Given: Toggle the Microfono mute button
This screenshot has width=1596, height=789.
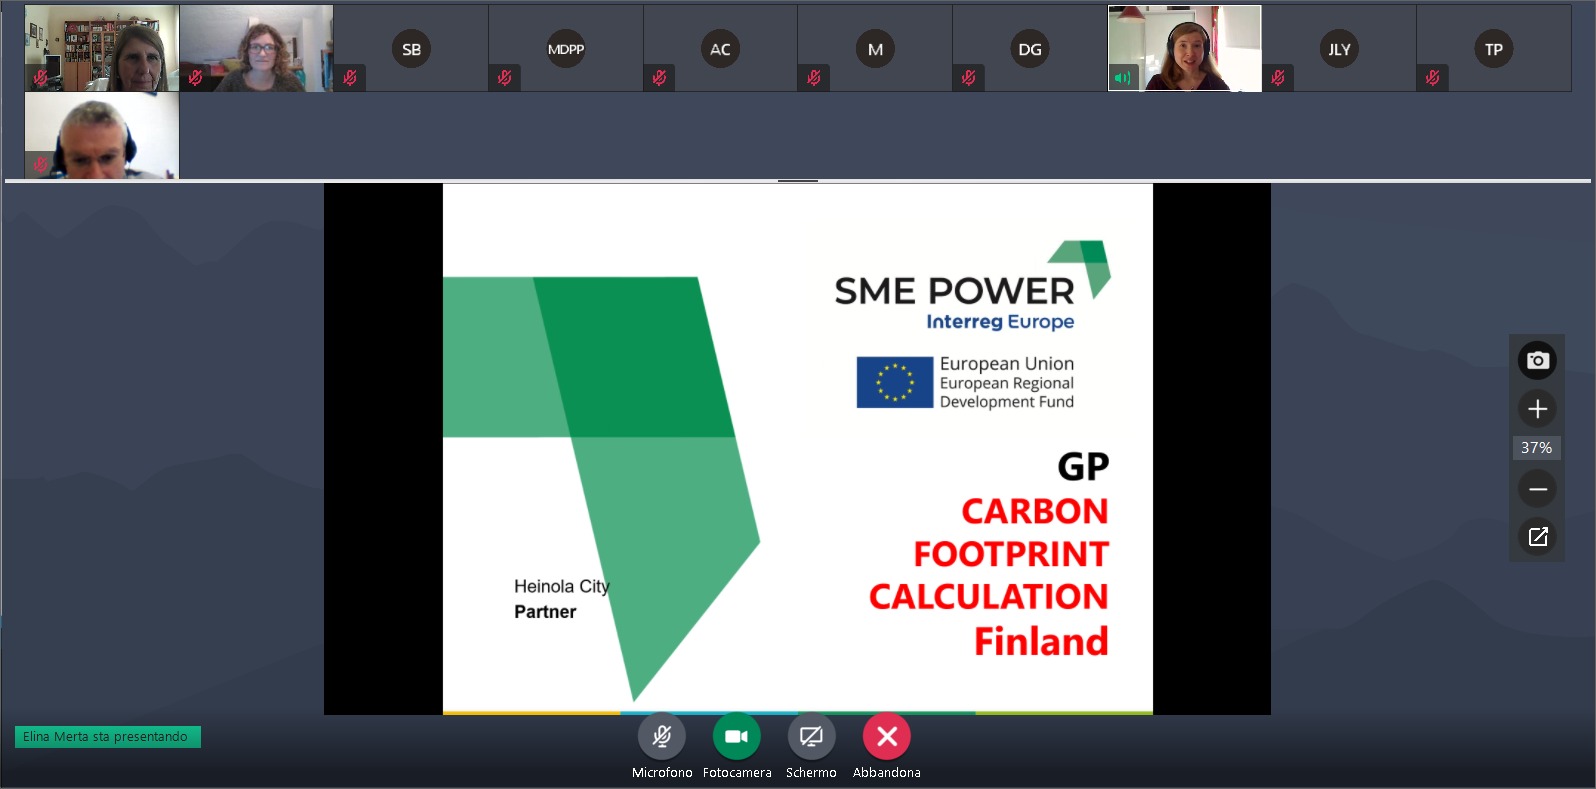Looking at the screenshot, I should click(662, 737).
